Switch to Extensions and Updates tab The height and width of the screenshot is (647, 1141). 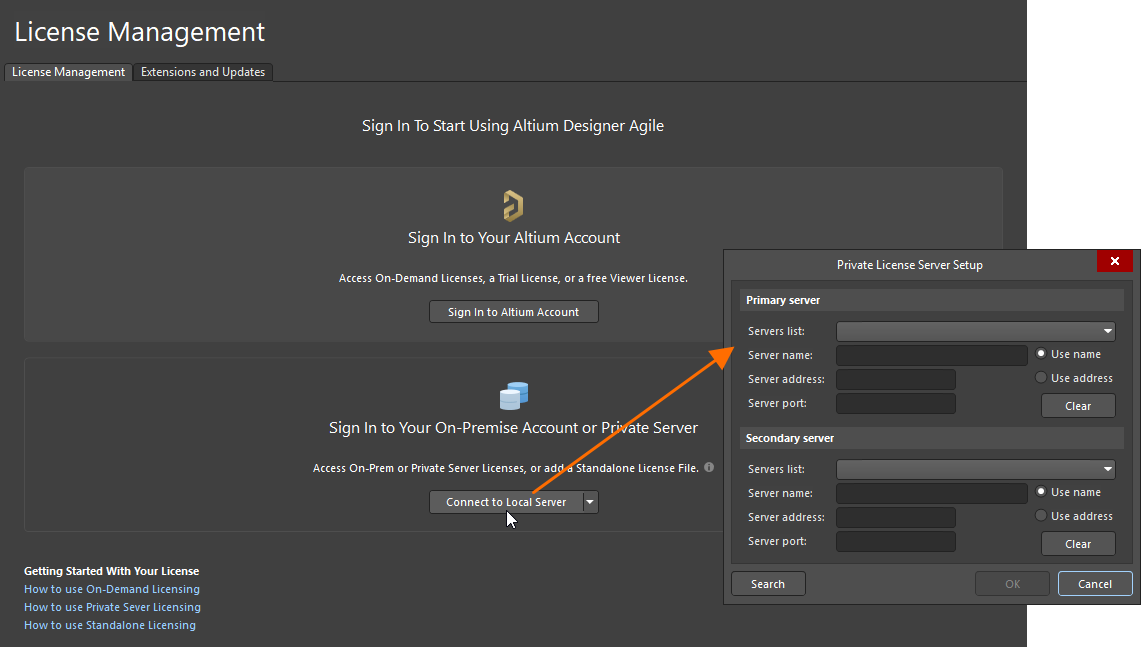(203, 72)
